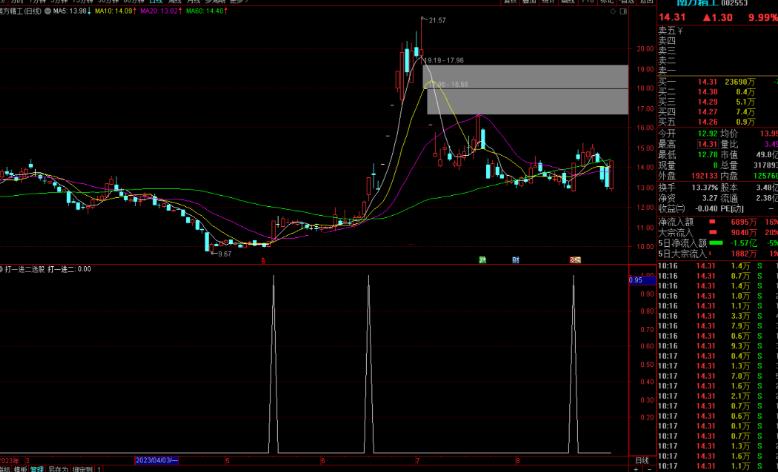Click the 大宗流入 row
Viewport: 778px width, 472px height.
click(x=718, y=232)
